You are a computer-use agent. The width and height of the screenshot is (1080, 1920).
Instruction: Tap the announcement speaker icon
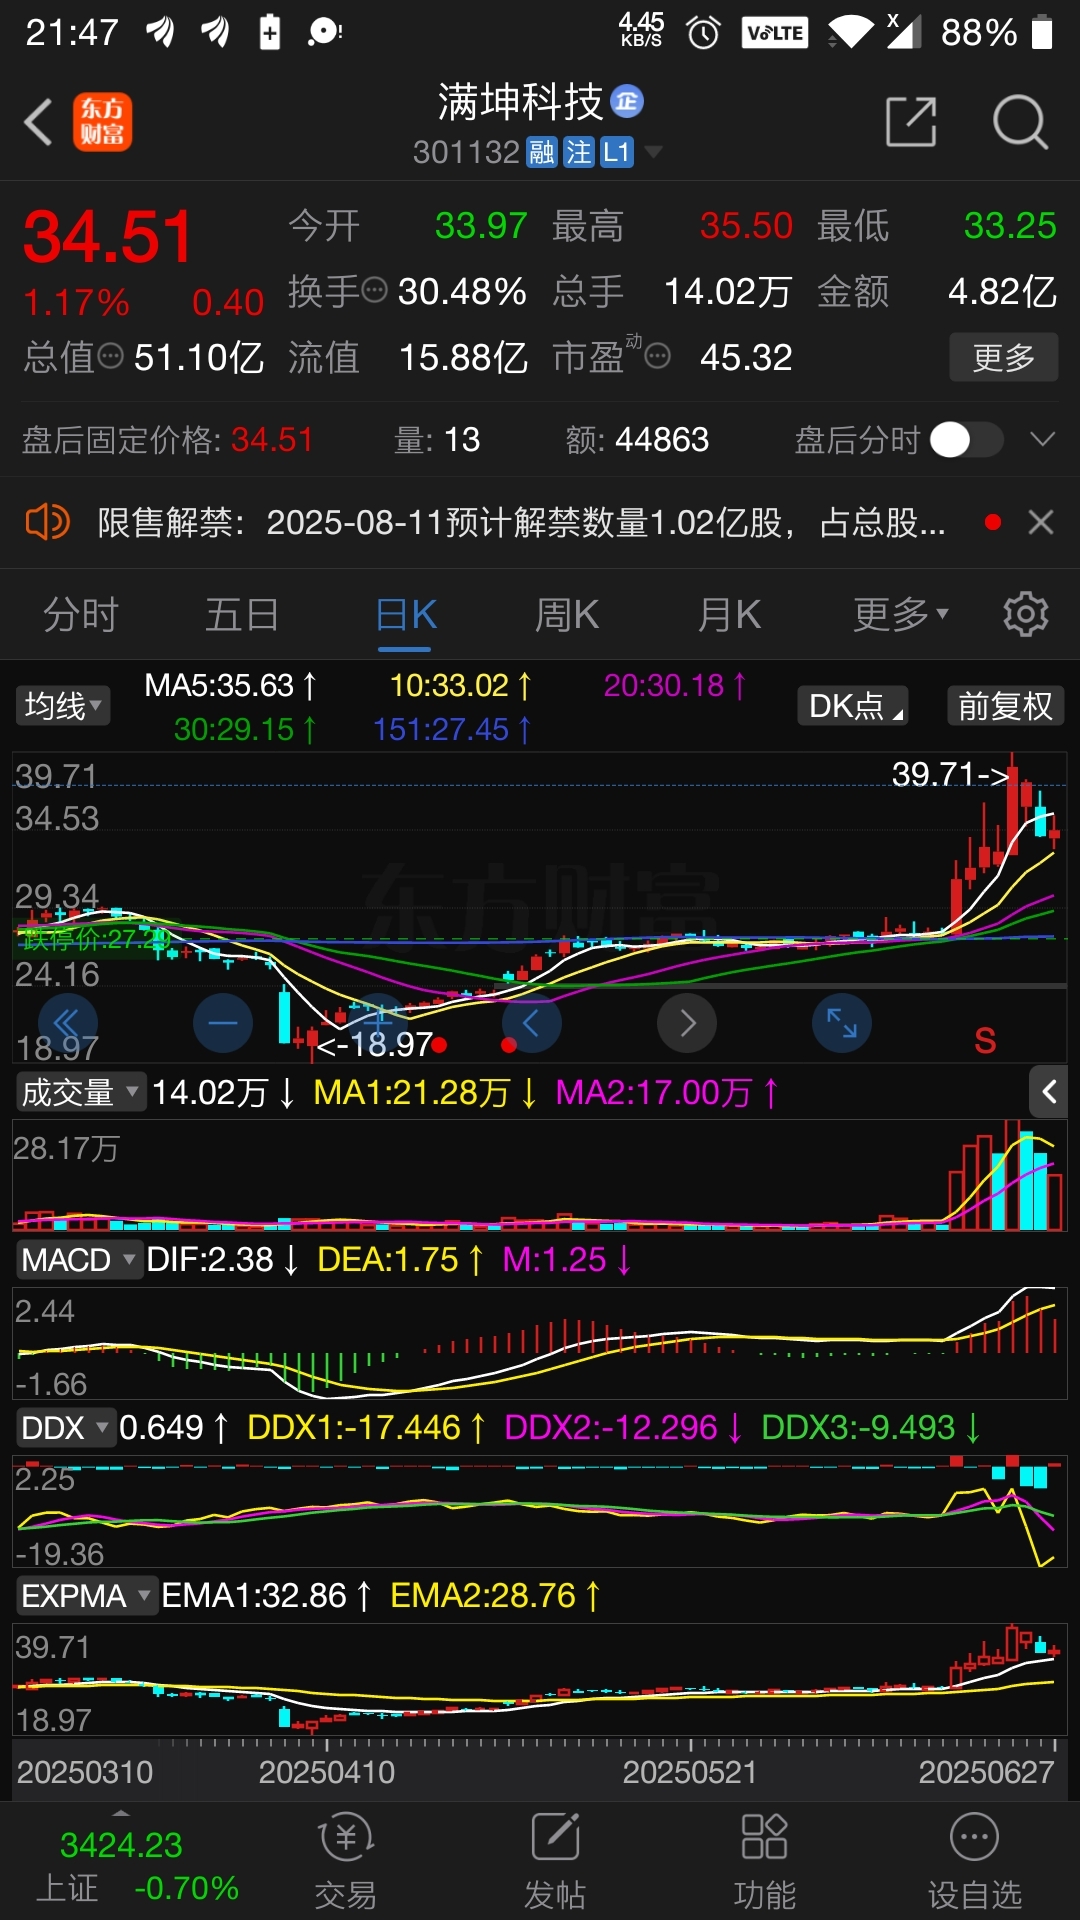tap(47, 522)
